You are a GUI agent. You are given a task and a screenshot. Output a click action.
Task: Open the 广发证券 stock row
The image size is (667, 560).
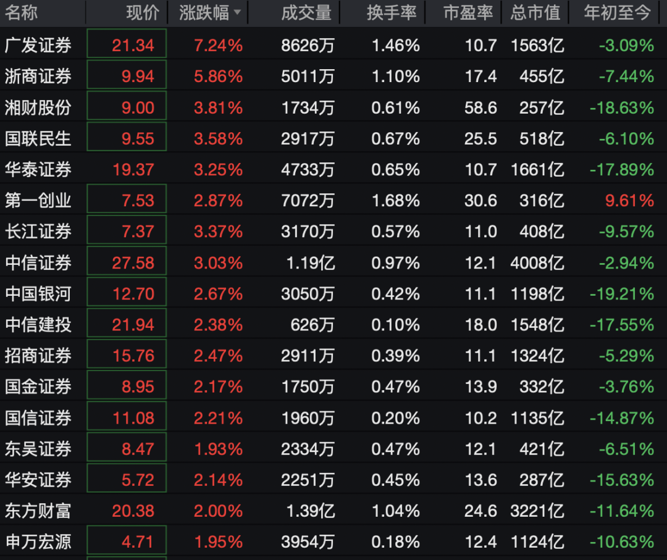tap(39, 46)
